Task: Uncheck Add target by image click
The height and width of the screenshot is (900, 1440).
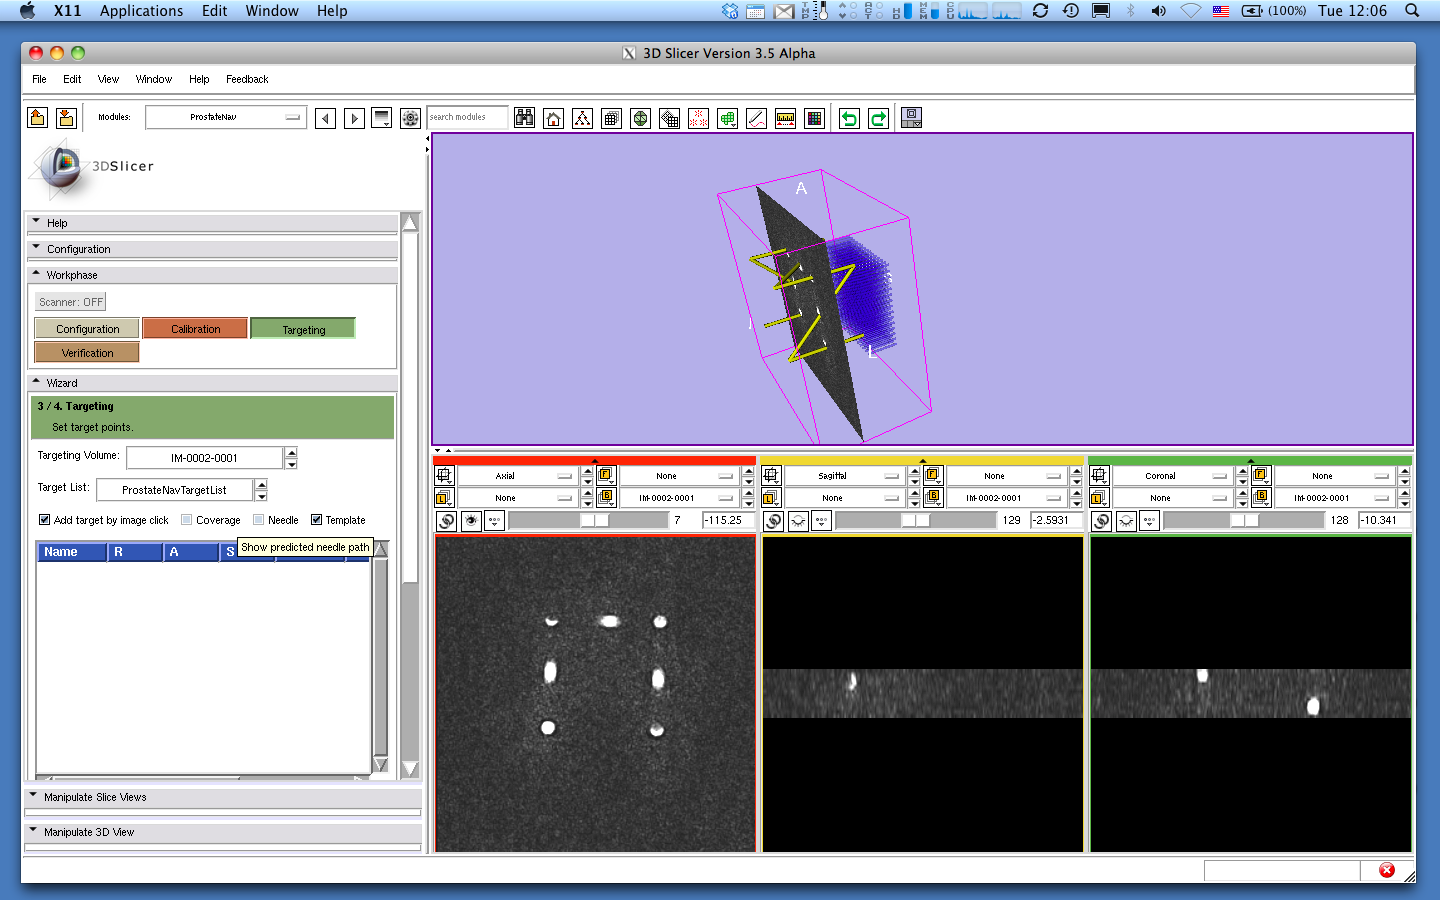Action: [45, 520]
